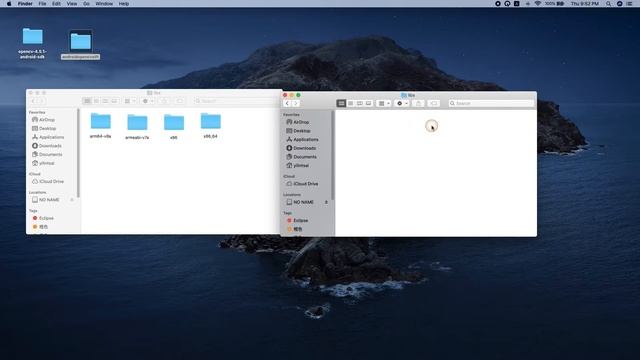640x360 pixels.
Task: Open Notification Center list icon
Action: pos(629,4)
